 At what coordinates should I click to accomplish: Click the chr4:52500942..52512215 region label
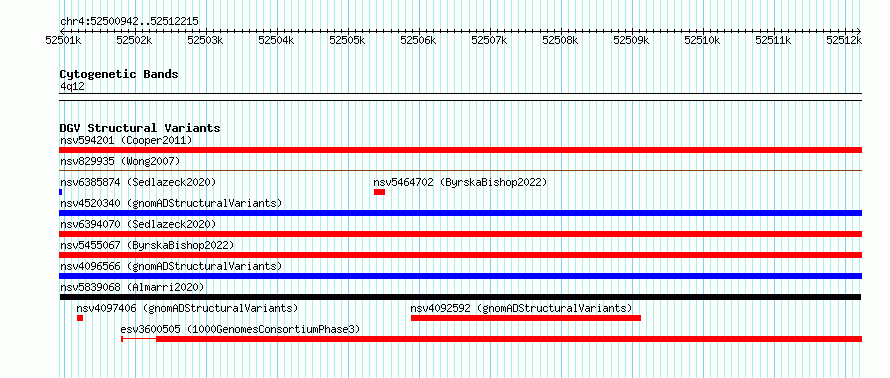click(129, 22)
